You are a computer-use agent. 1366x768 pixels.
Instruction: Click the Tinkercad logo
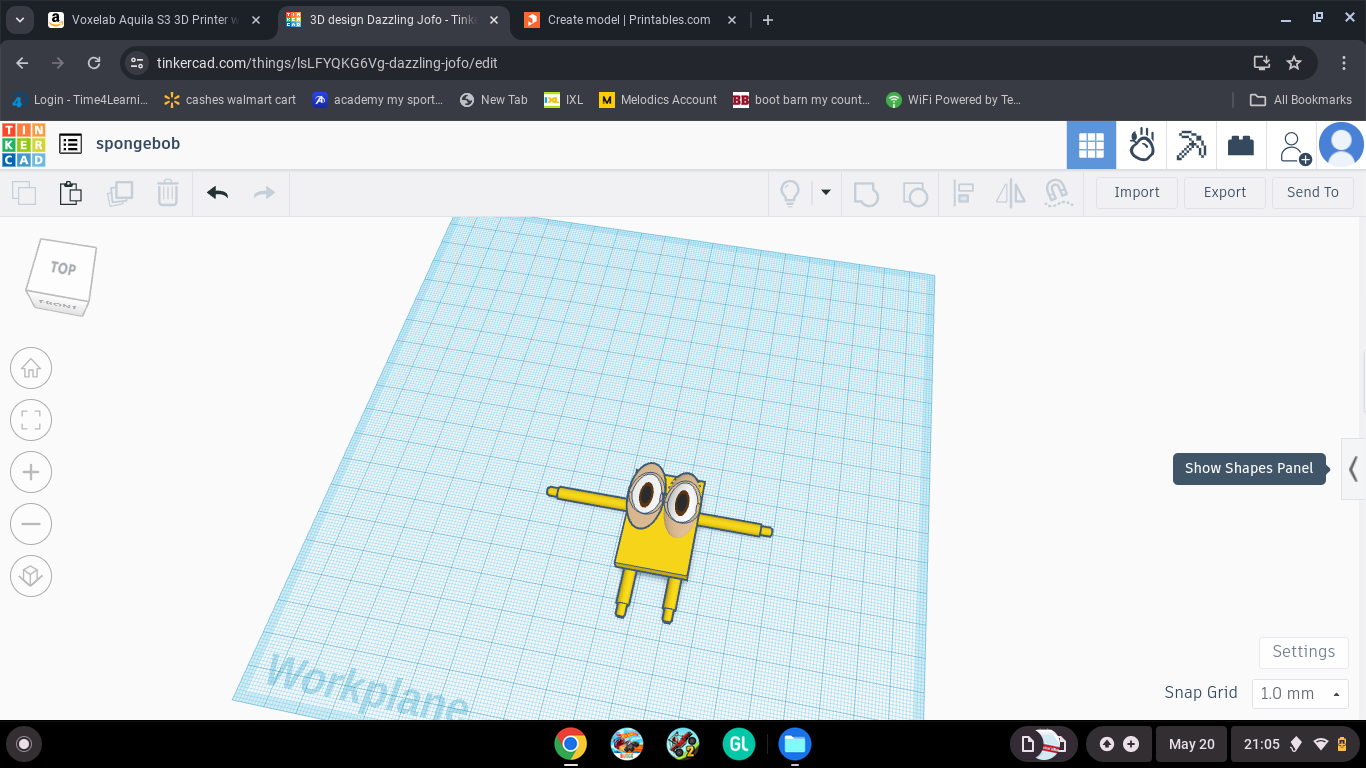[23, 145]
